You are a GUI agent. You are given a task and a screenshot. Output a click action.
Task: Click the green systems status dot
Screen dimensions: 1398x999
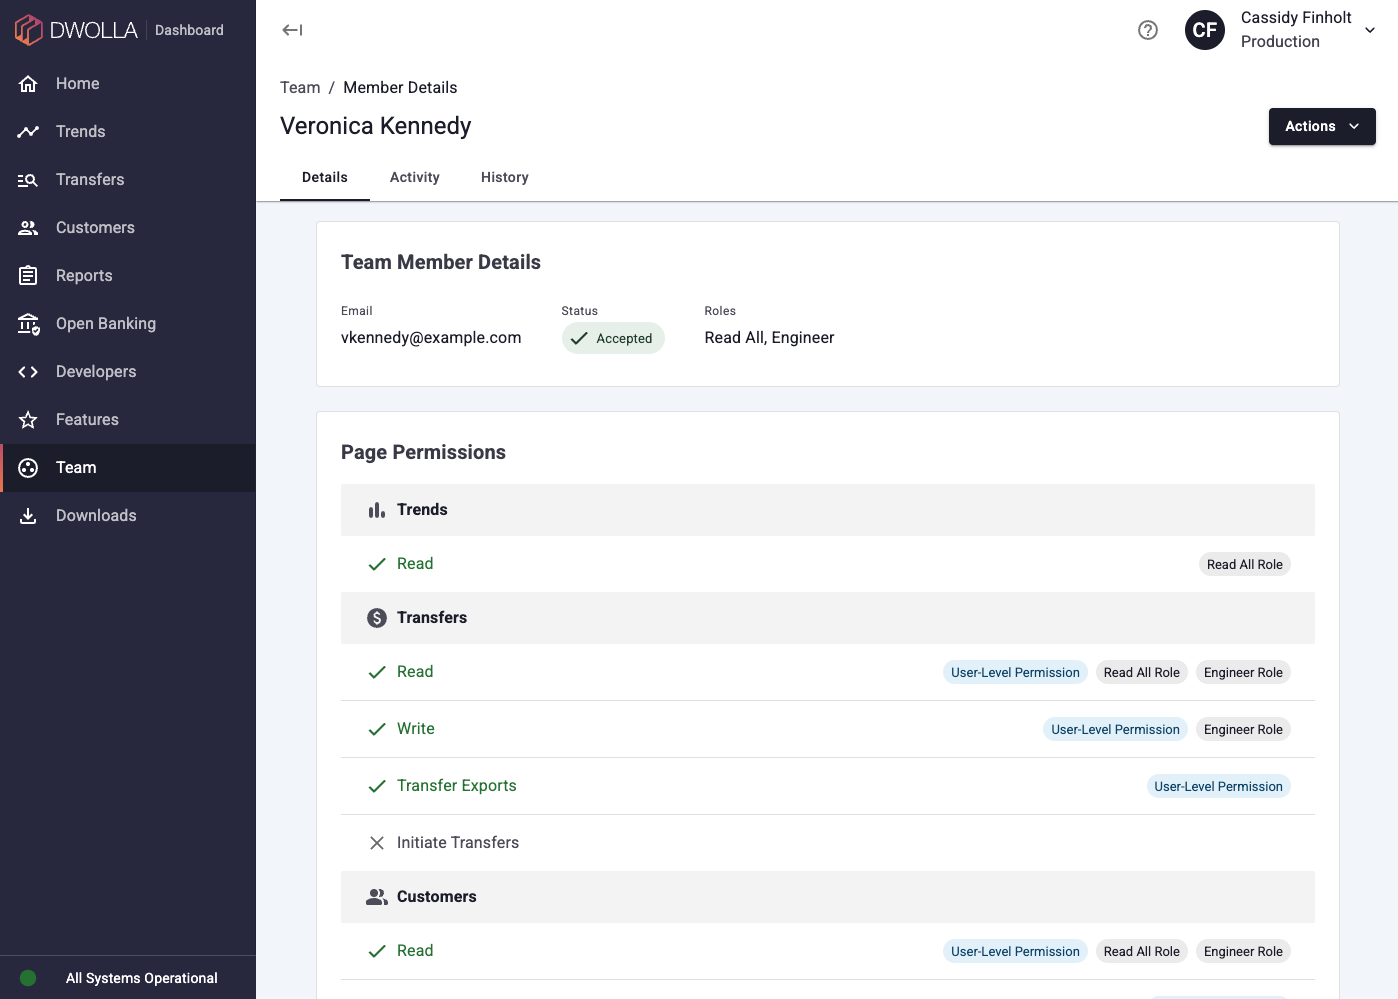pyautogui.click(x=28, y=978)
